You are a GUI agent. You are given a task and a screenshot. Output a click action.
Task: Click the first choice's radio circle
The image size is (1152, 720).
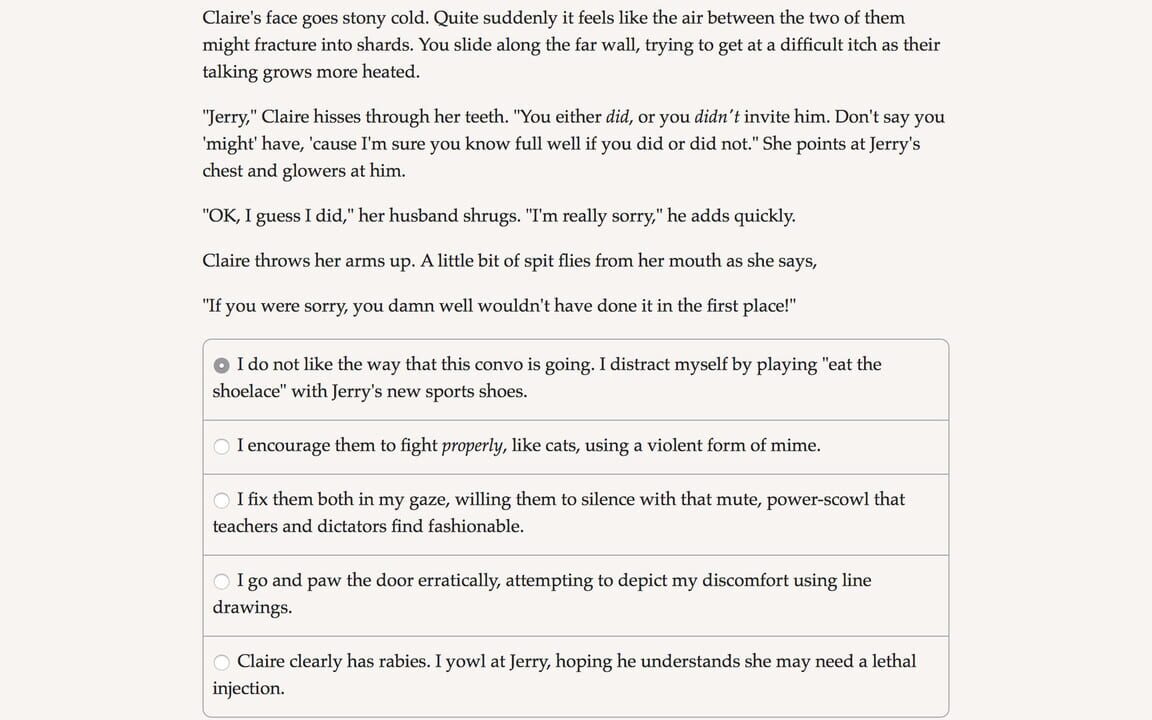221,364
